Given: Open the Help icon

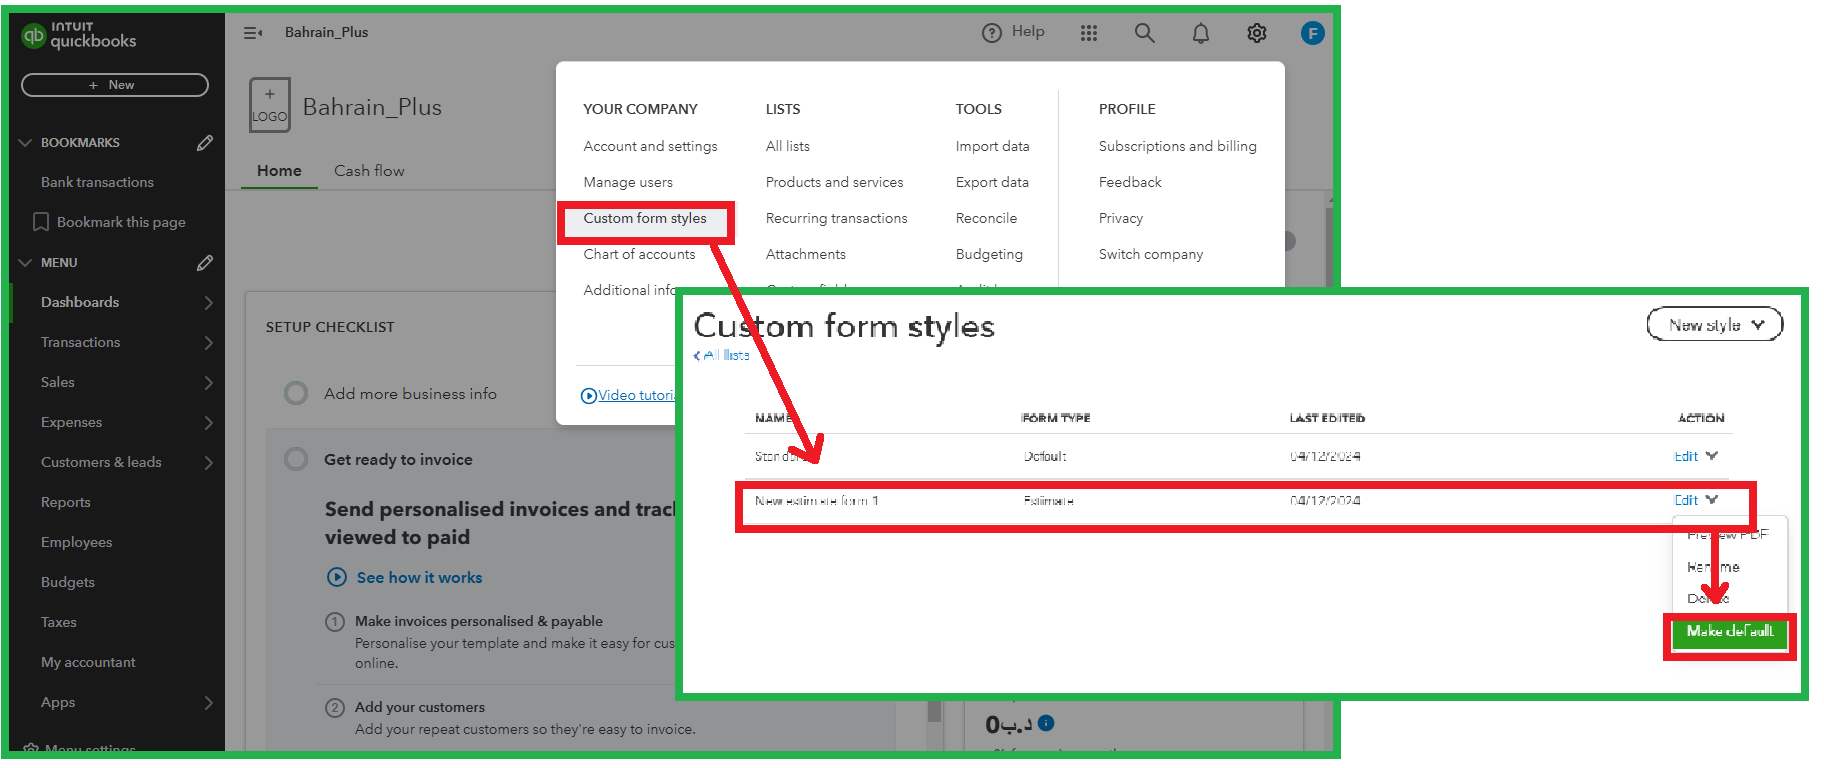Looking at the screenshot, I should tap(992, 33).
